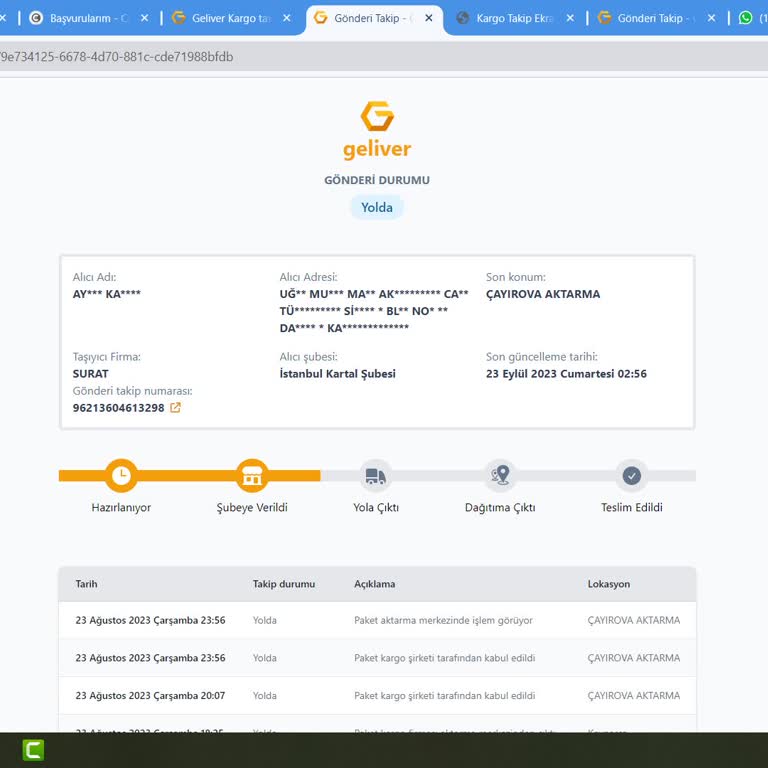Click the ÇAYIROVA AKTARMA last location value

[x=543, y=294]
